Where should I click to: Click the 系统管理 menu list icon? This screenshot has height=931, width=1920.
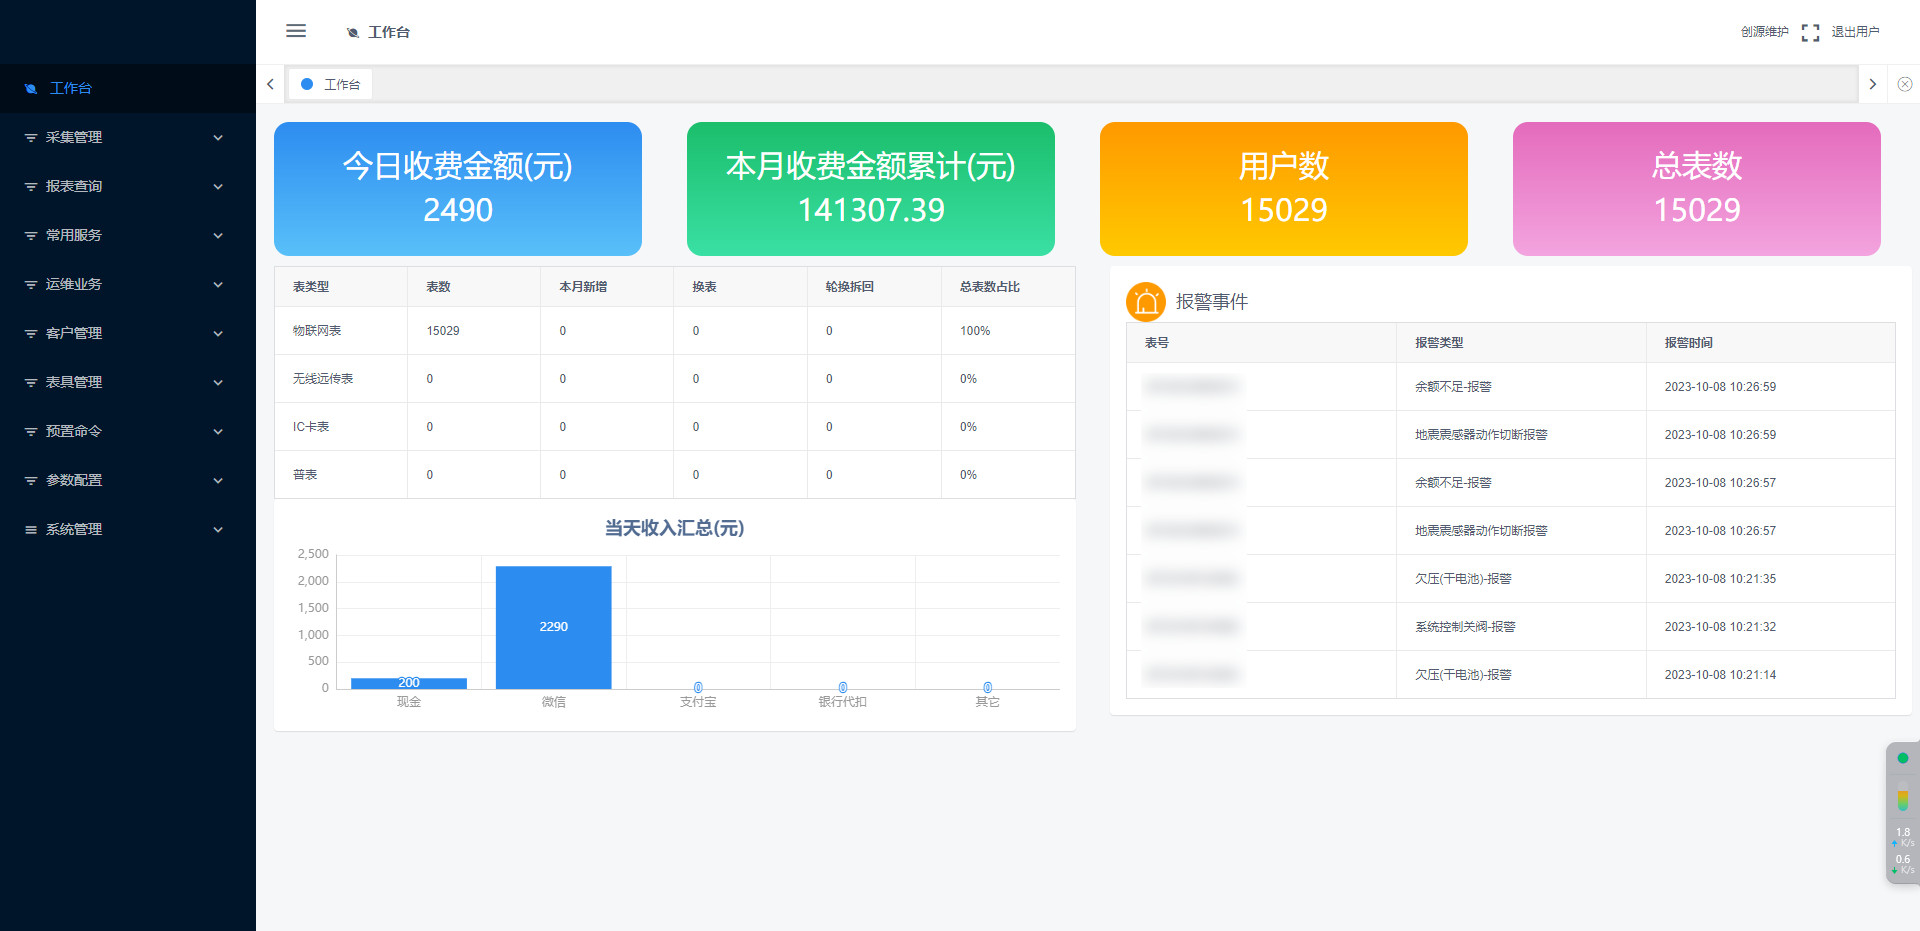[x=31, y=530]
